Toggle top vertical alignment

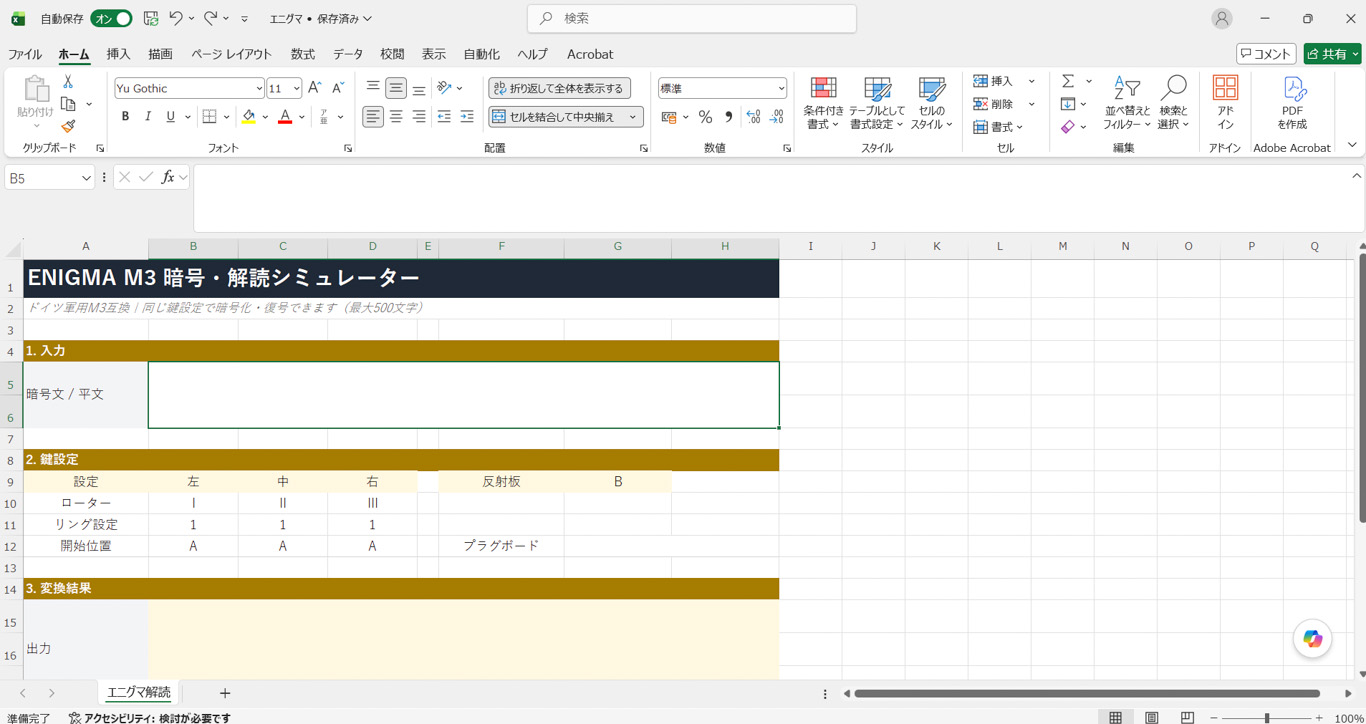(x=373, y=88)
